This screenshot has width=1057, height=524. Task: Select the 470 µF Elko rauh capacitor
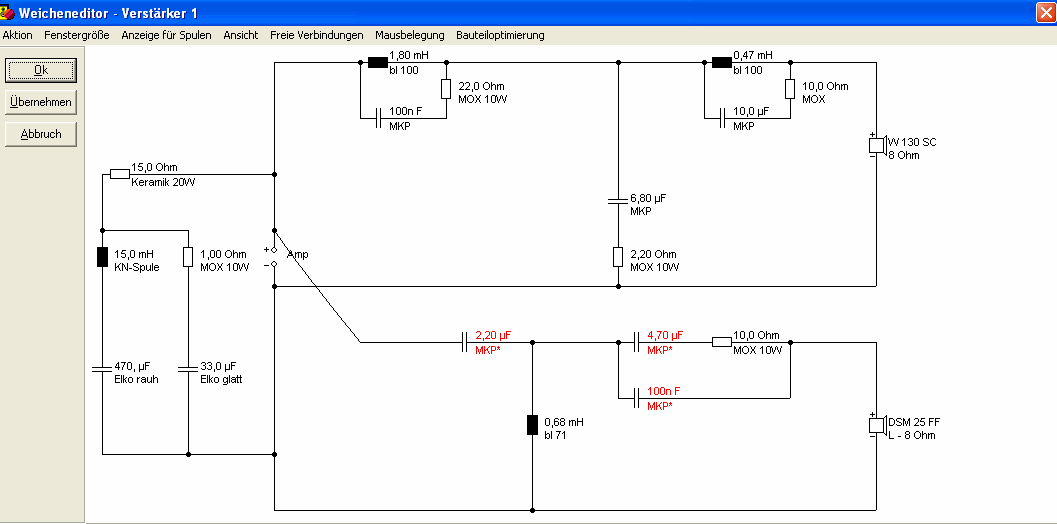[102, 369]
